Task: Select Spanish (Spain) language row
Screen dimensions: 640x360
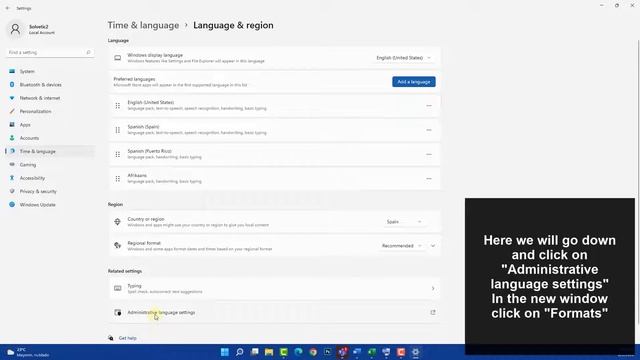Action: tap(274, 130)
